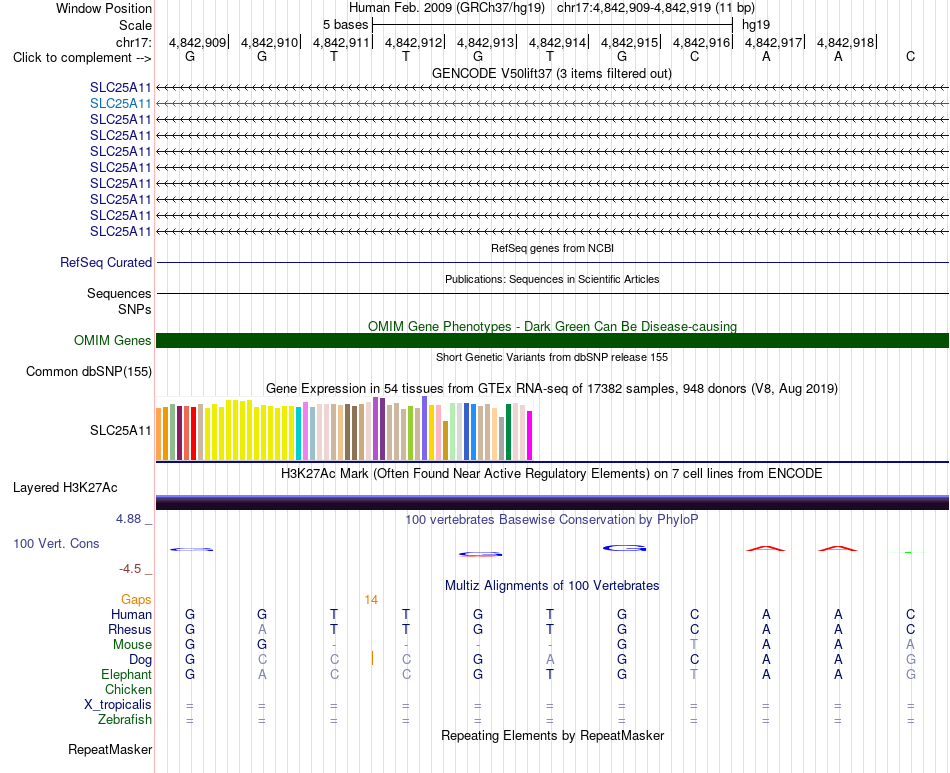Click the SLC25A11 label beside the GTEx bar chart
This screenshot has width=950, height=773.
point(120,431)
